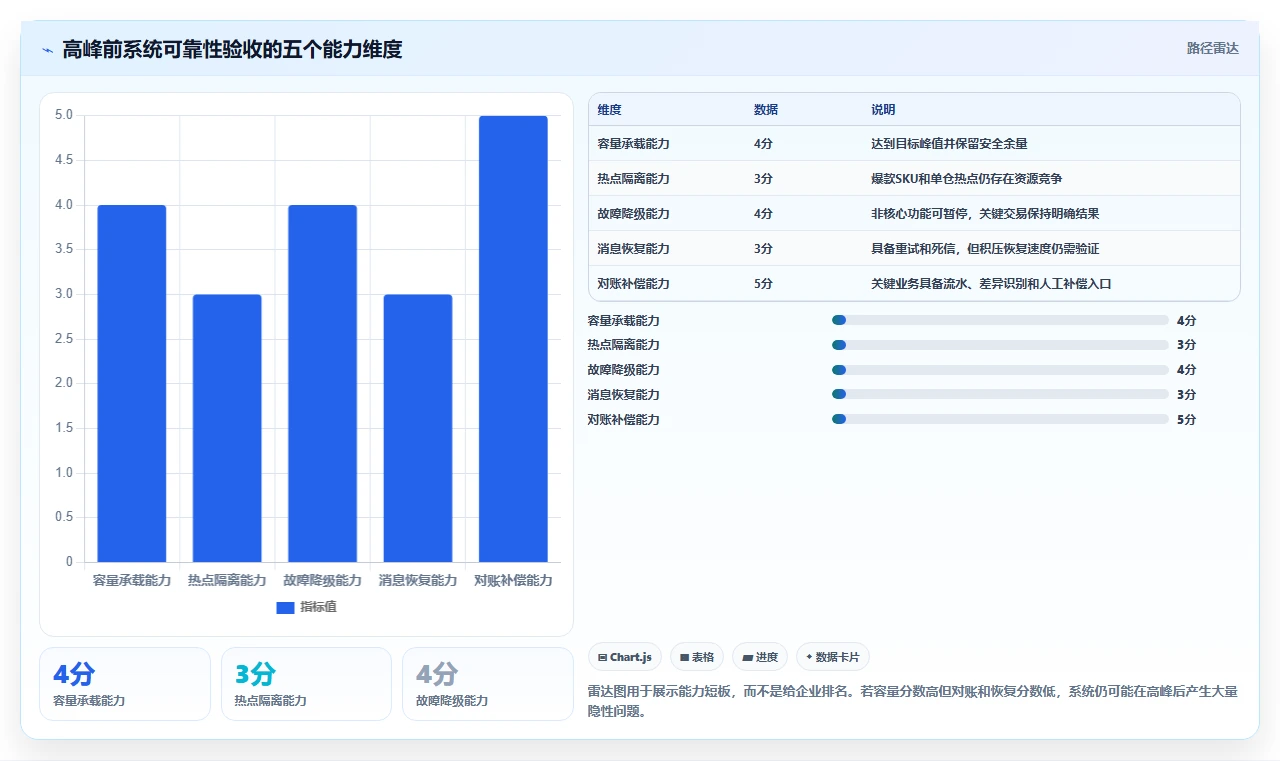Screen dimensions: 1280x761
Task: Click the x-axis label 容量承载能力 under the chart
Action: (x=132, y=580)
